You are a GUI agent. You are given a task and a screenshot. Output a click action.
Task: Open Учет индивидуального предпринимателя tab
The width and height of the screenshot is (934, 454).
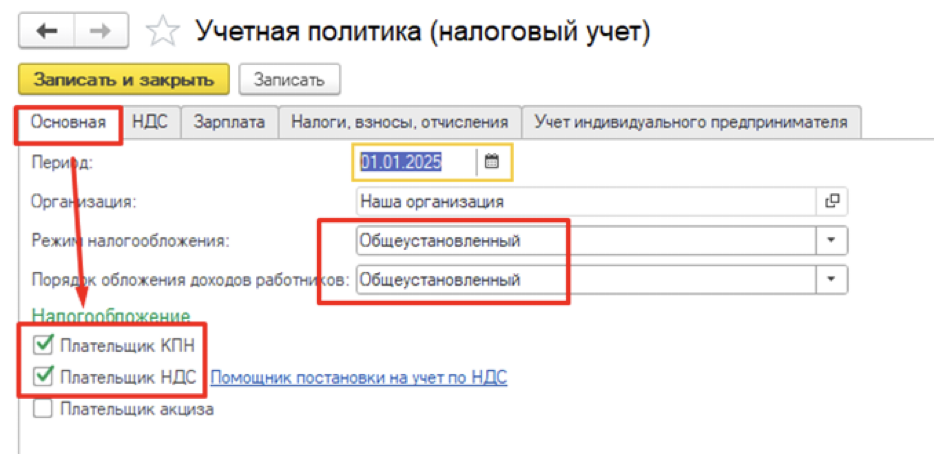tap(691, 122)
